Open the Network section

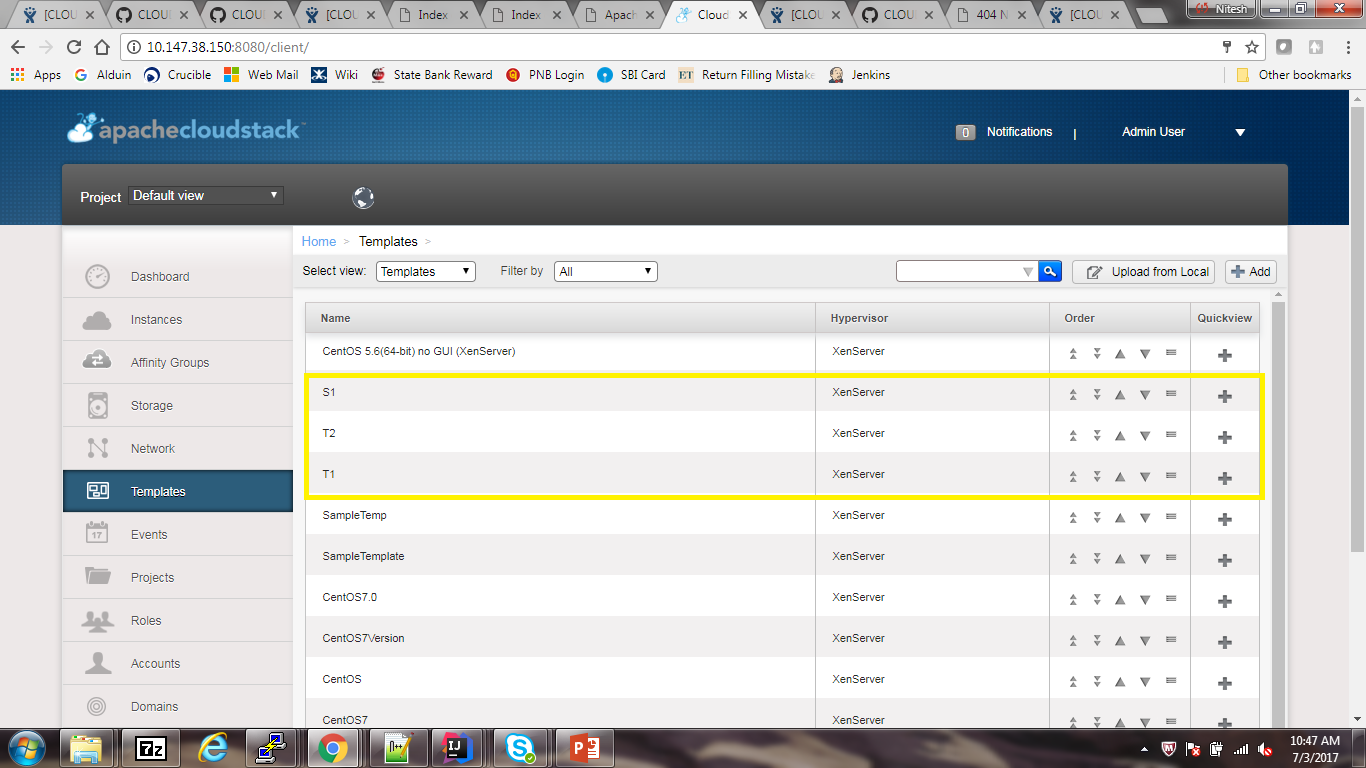click(x=177, y=449)
